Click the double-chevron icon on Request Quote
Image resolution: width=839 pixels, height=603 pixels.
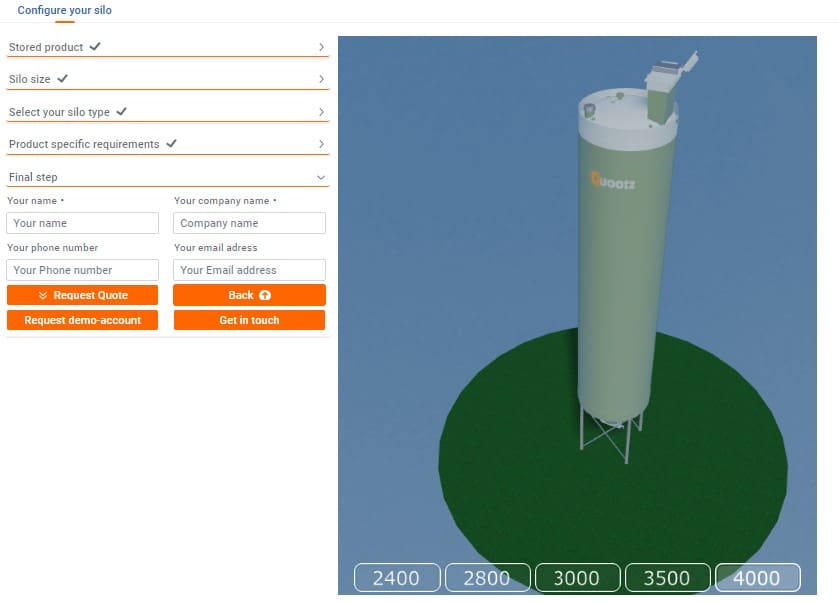point(42,295)
